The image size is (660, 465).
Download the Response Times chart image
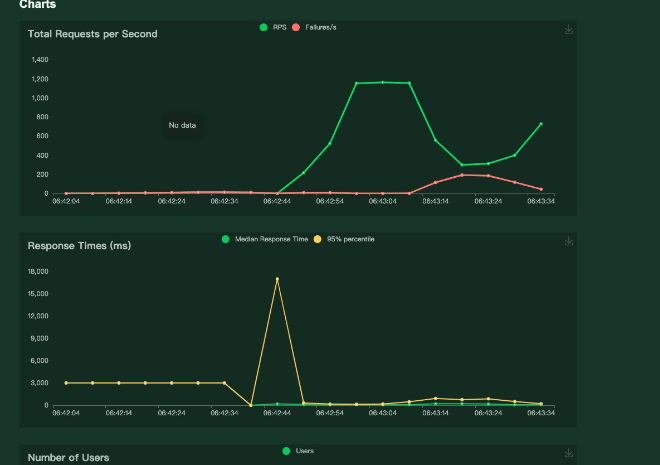click(x=569, y=241)
